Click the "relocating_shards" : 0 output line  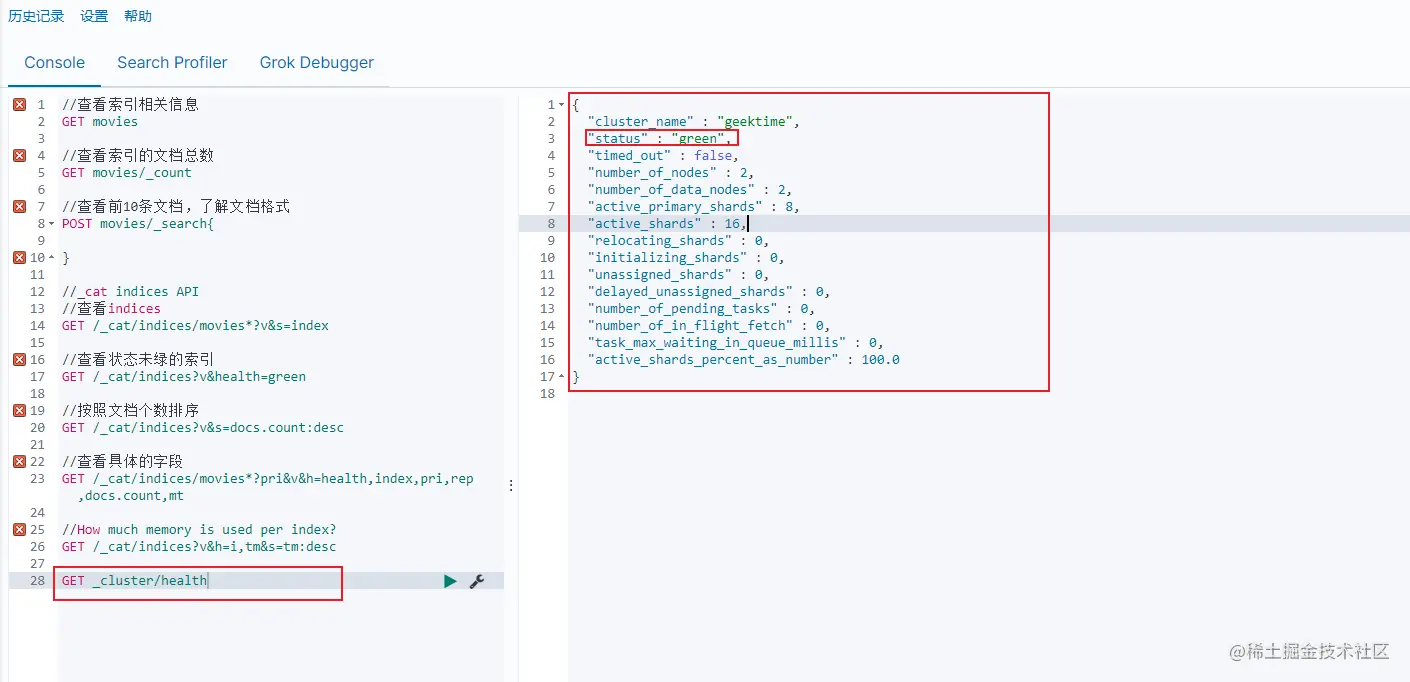click(x=679, y=241)
